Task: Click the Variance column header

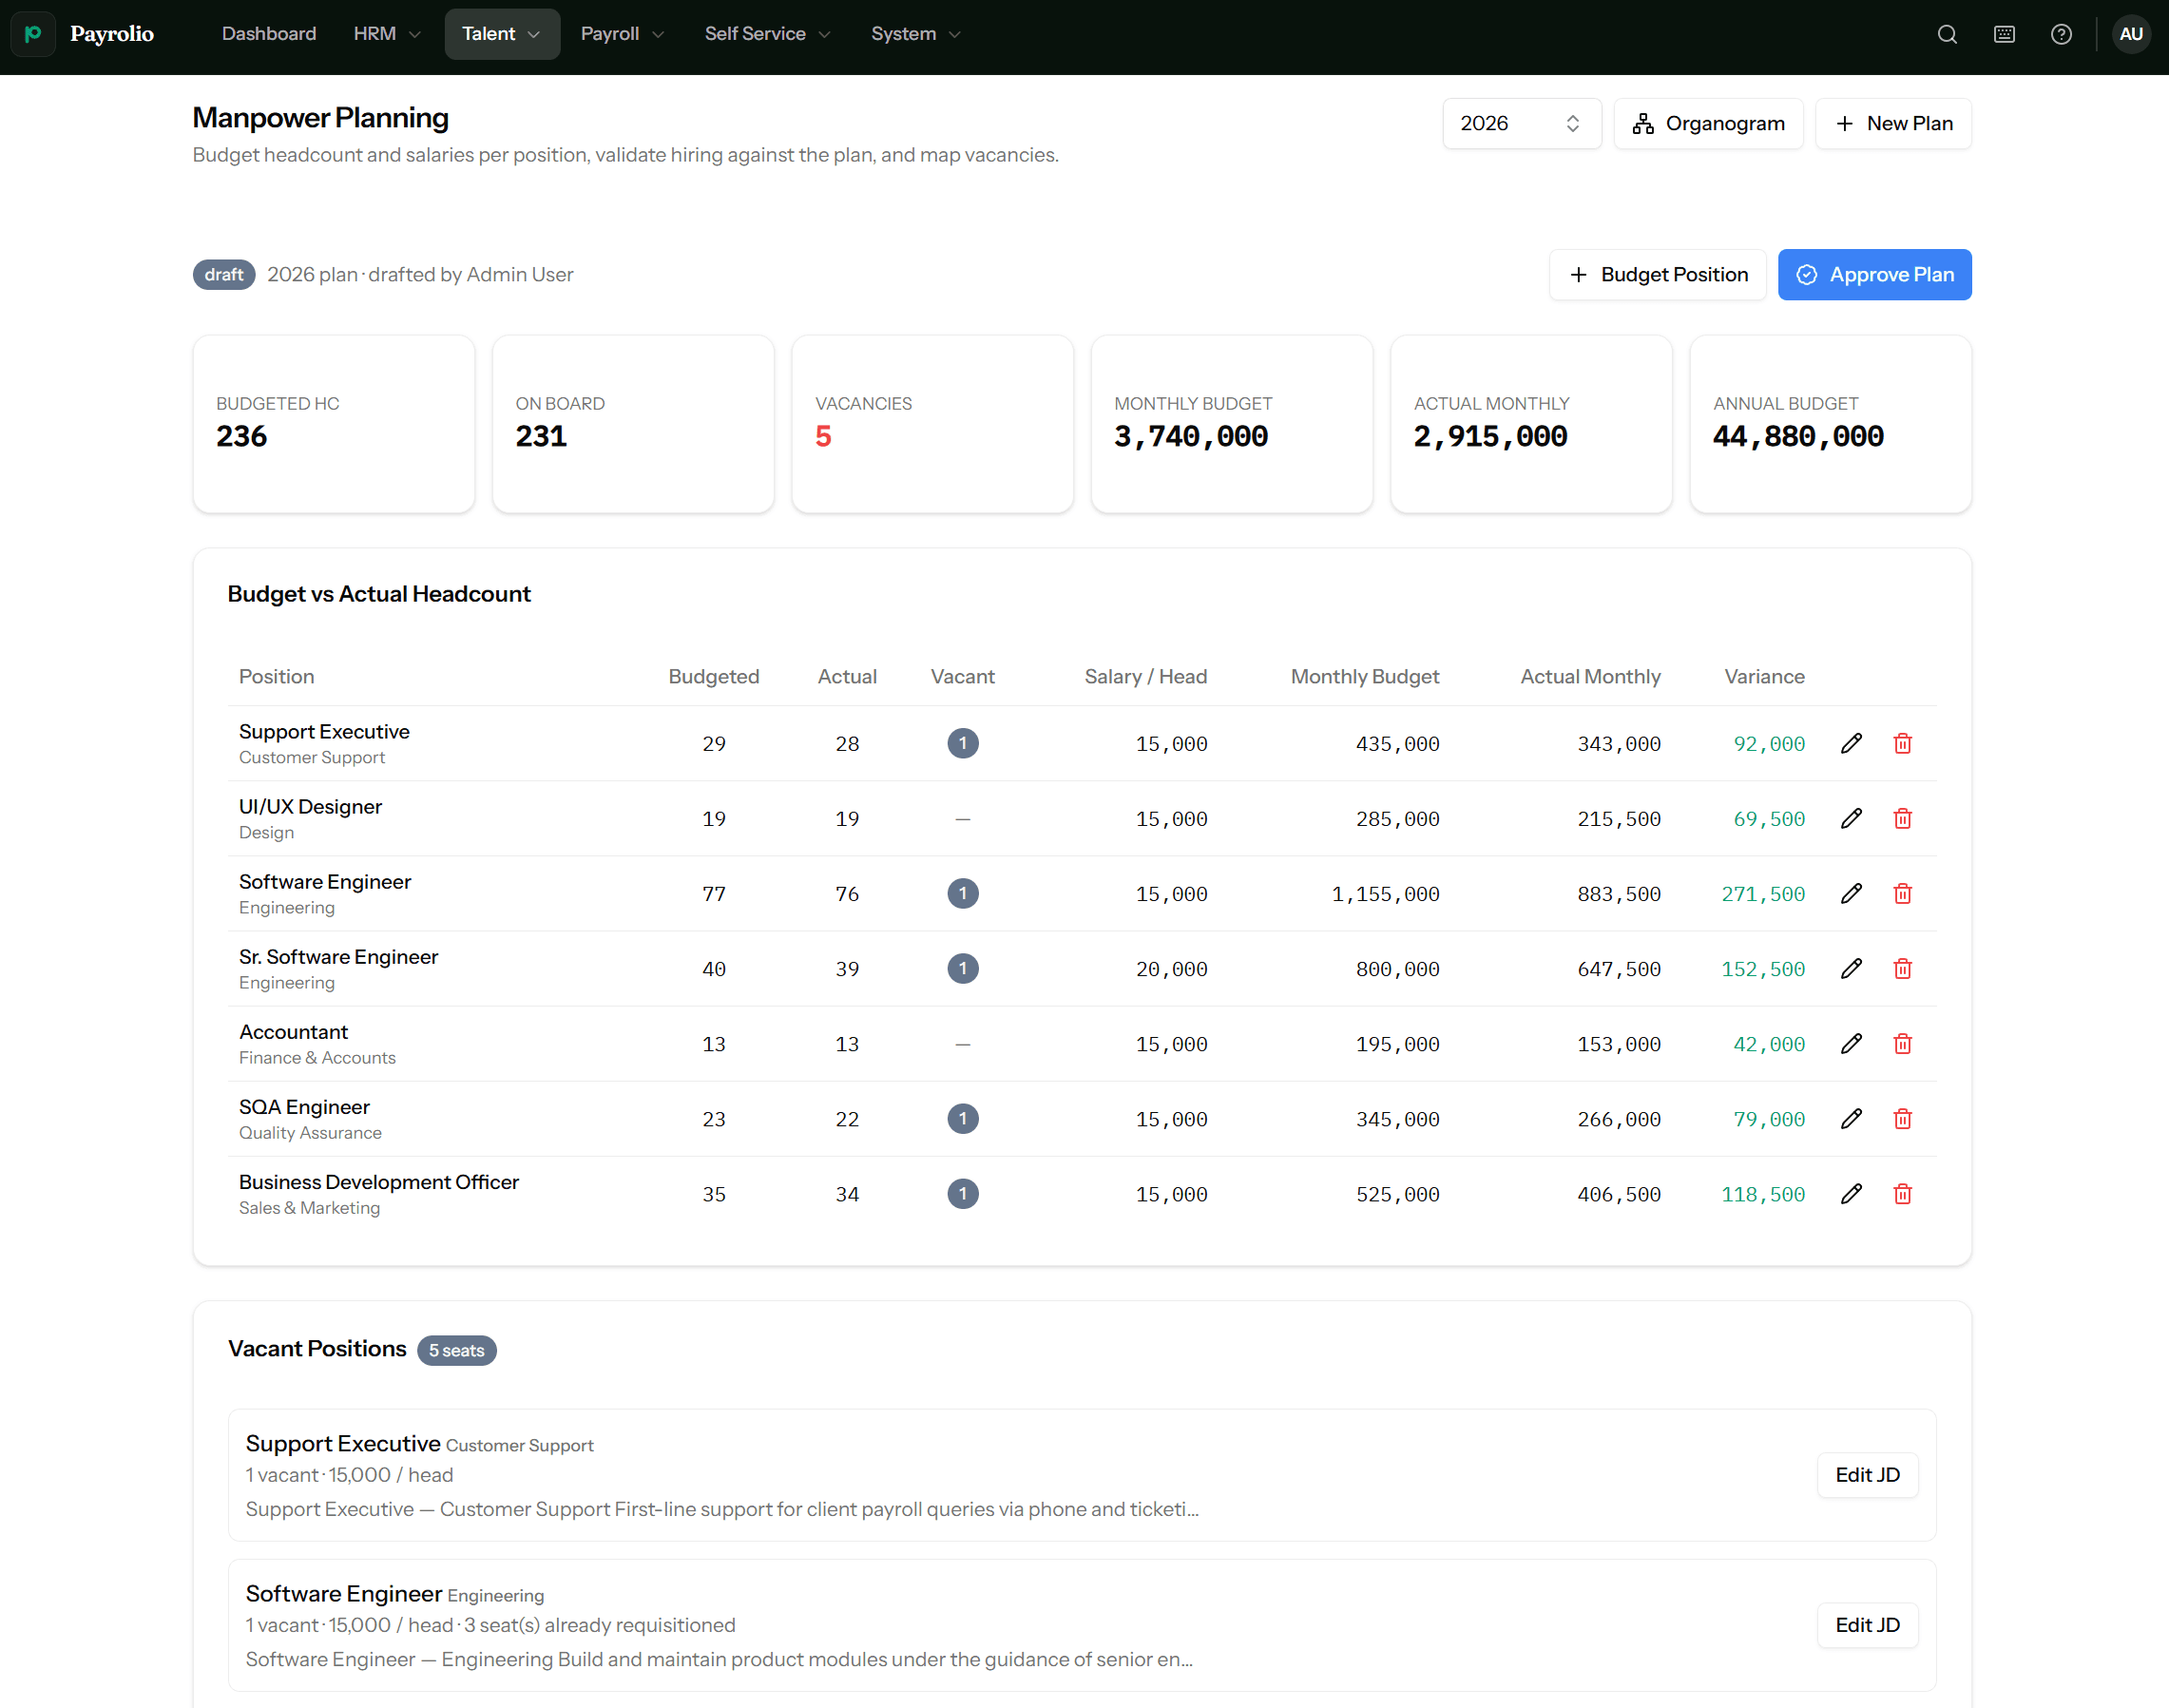Action: click(1764, 676)
